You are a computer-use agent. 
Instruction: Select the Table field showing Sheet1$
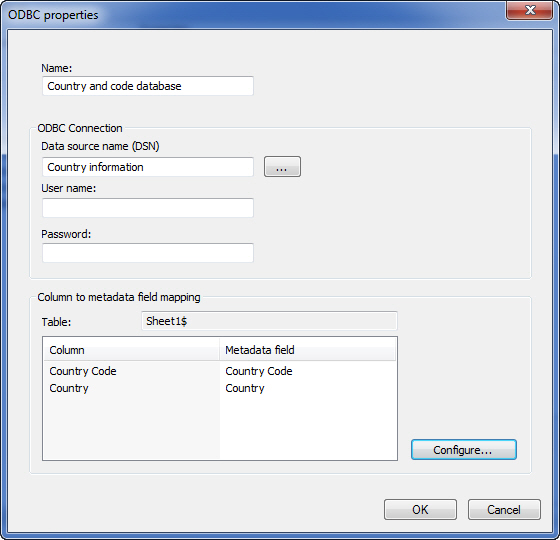[269, 321]
